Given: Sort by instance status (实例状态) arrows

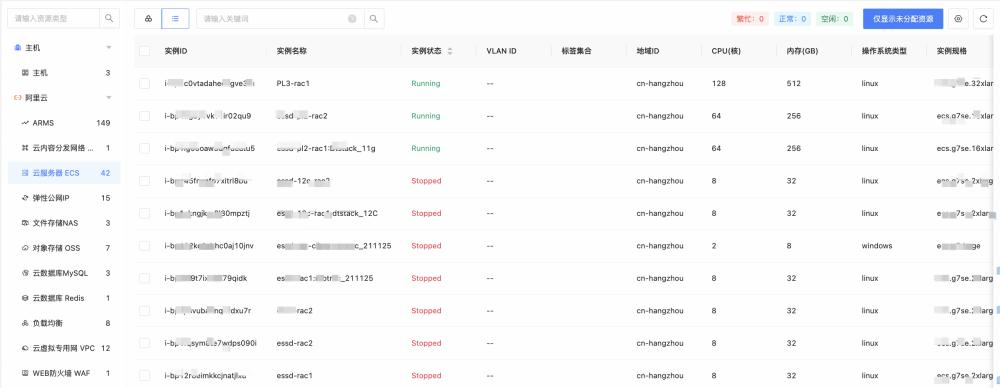Looking at the screenshot, I should [450, 51].
